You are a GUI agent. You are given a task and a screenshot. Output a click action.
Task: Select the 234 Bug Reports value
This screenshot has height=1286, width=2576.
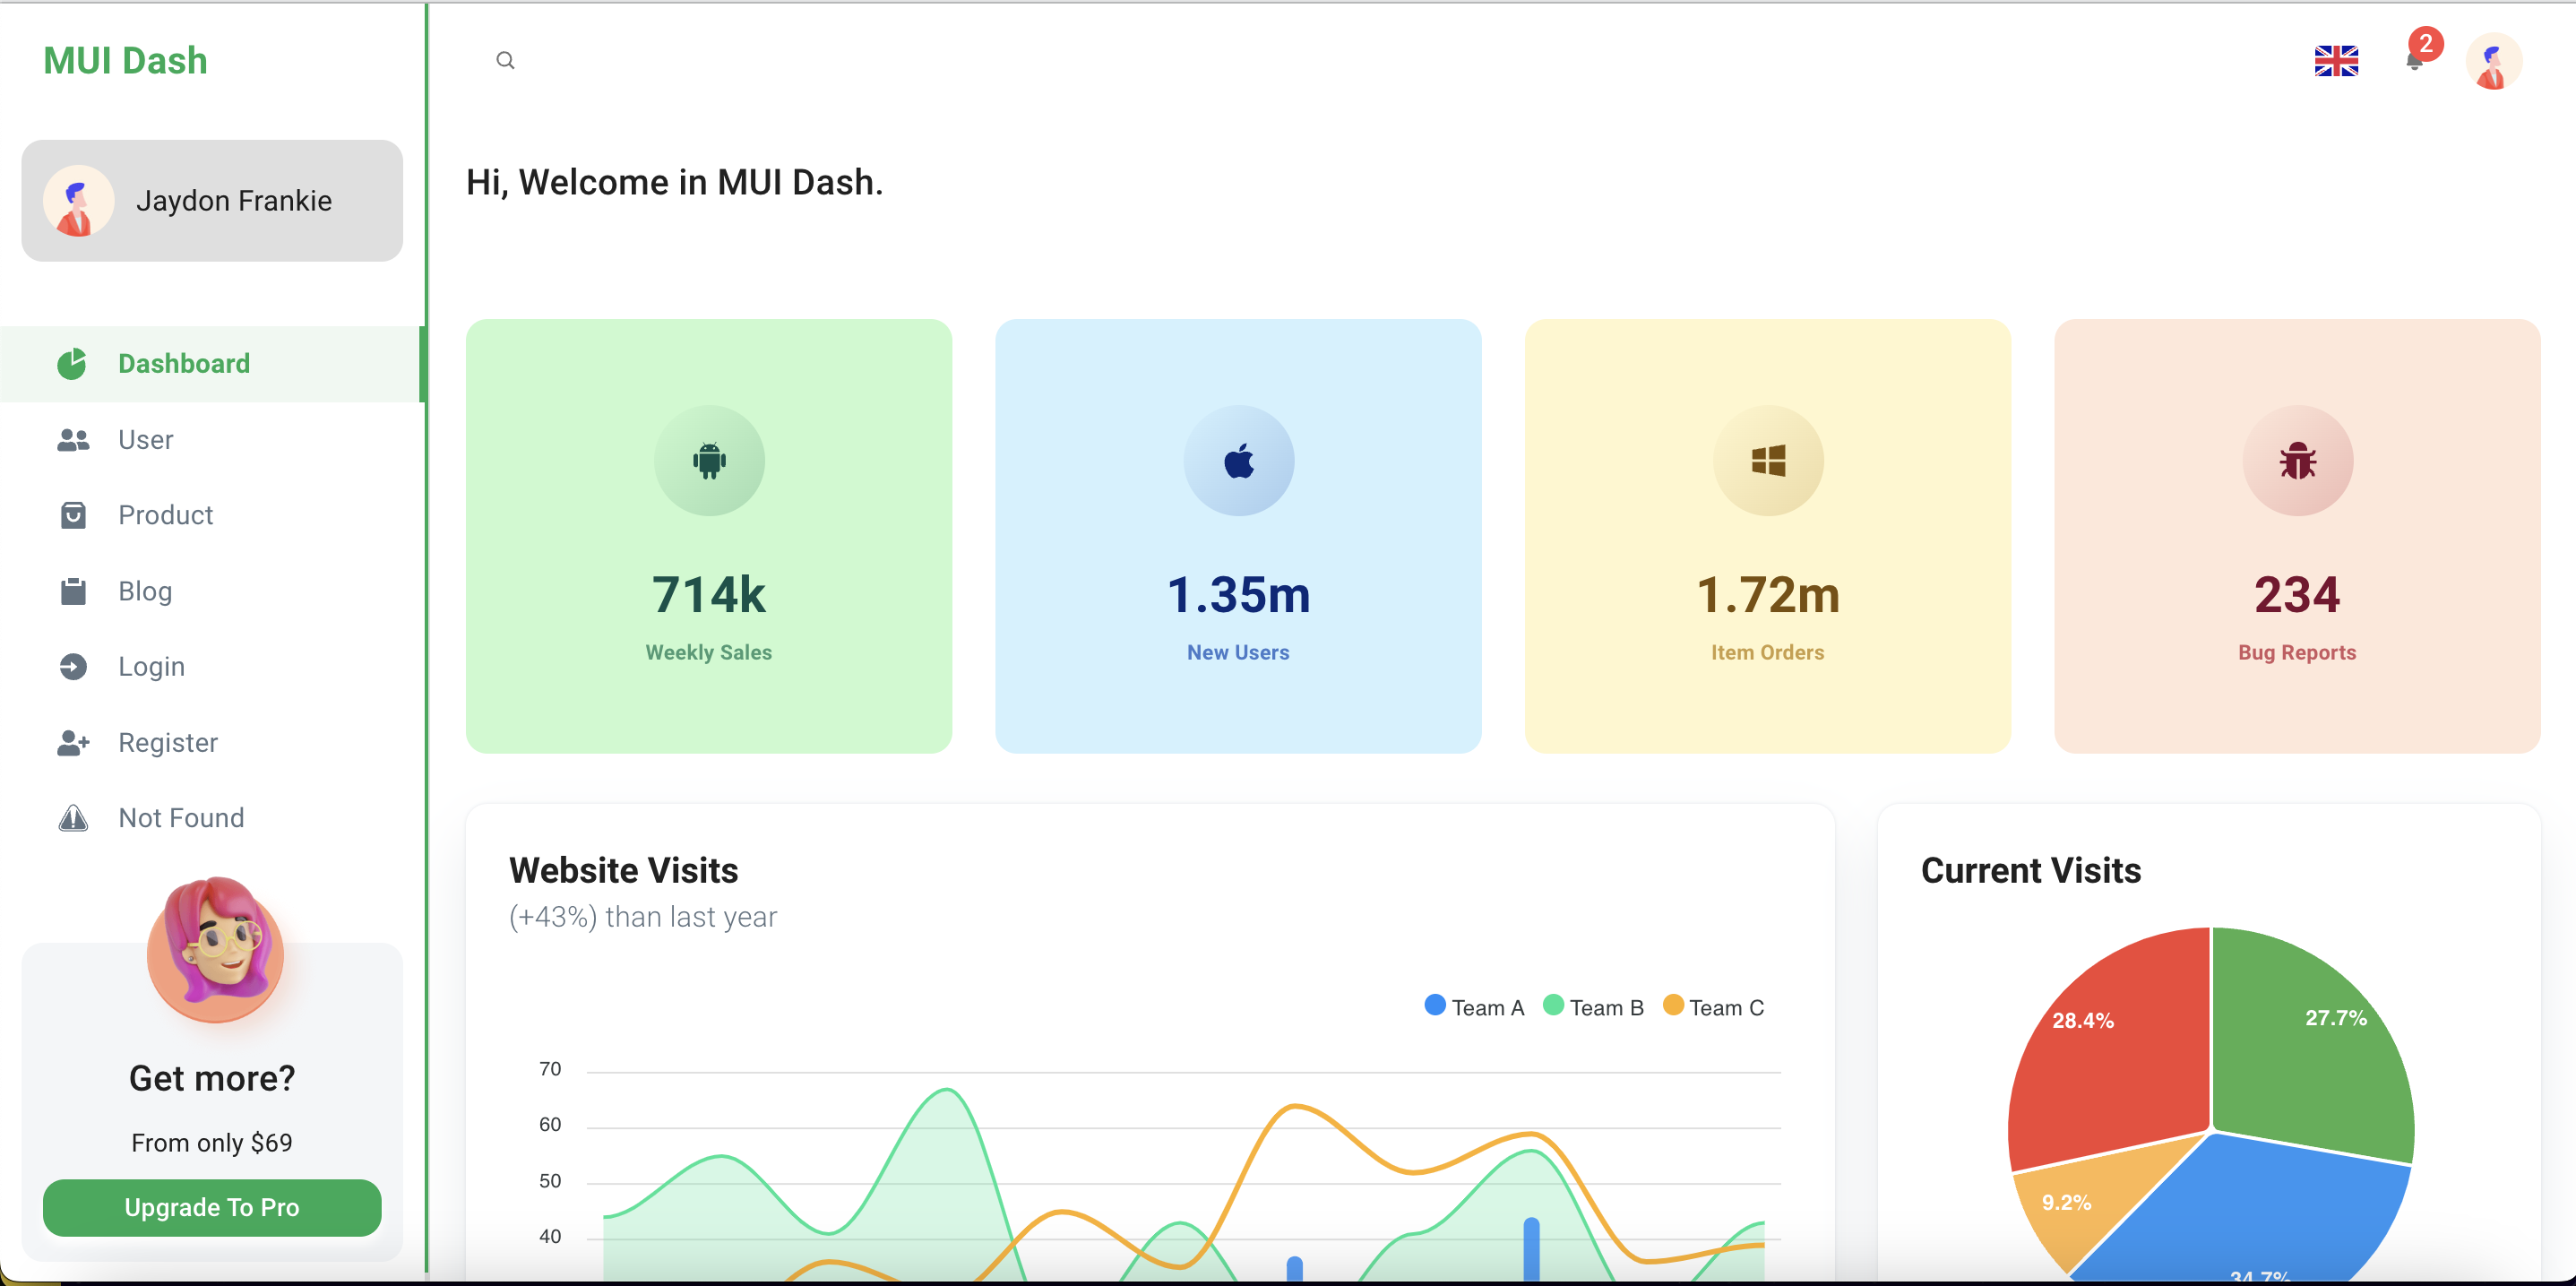(x=2297, y=594)
